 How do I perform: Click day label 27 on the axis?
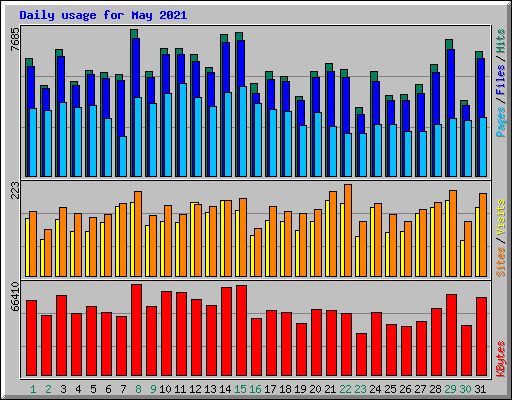click(x=420, y=389)
